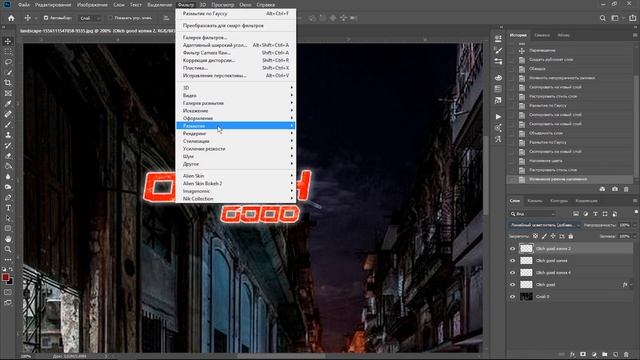
Task: Open the fill slider dropdown arrow
Action: tap(634, 236)
